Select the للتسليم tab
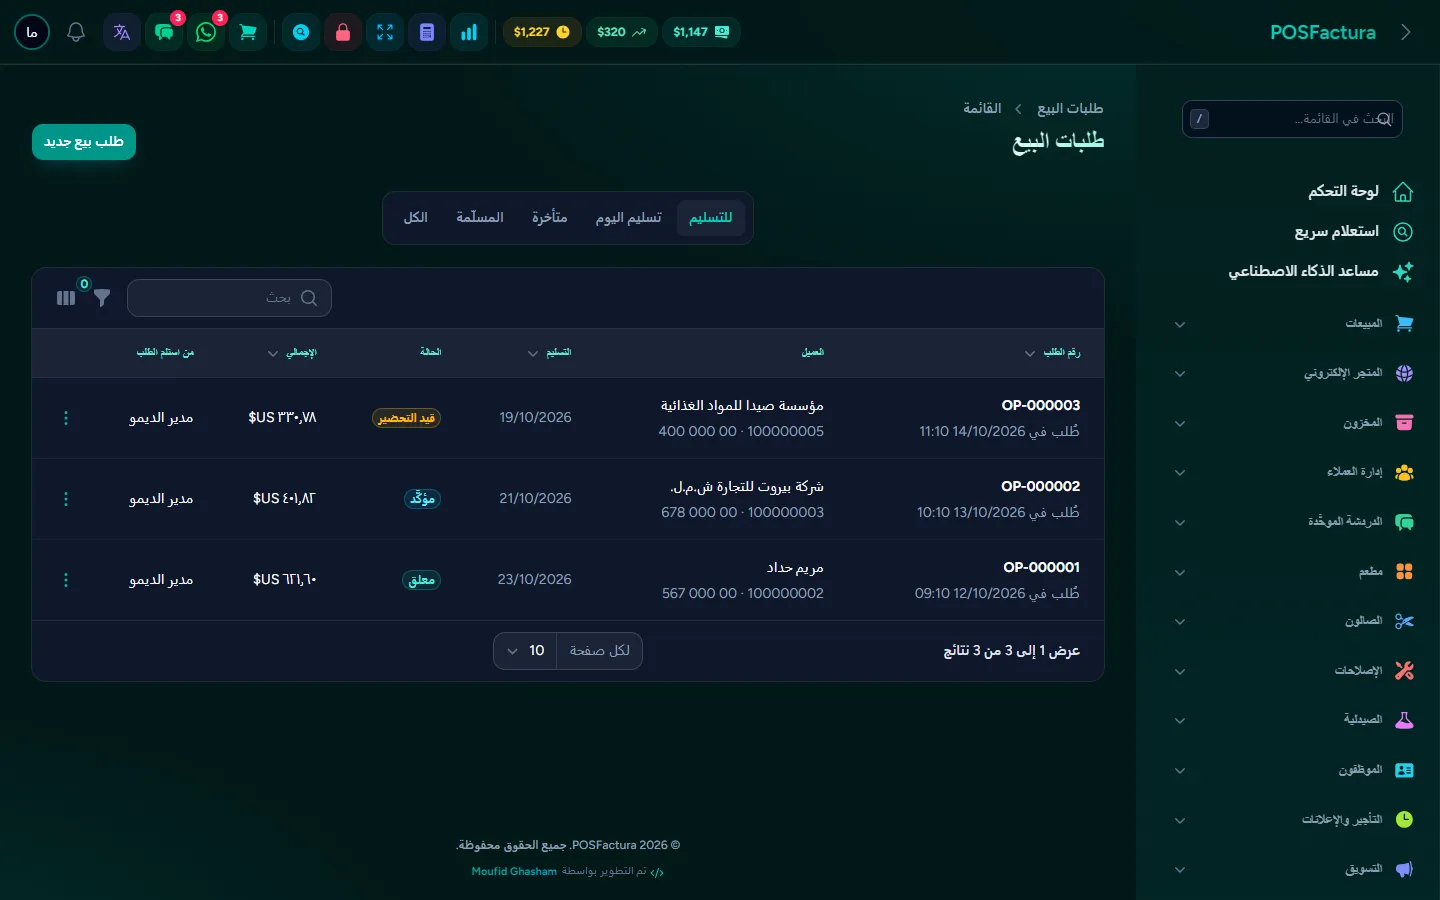This screenshot has width=1440, height=900. point(711,218)
